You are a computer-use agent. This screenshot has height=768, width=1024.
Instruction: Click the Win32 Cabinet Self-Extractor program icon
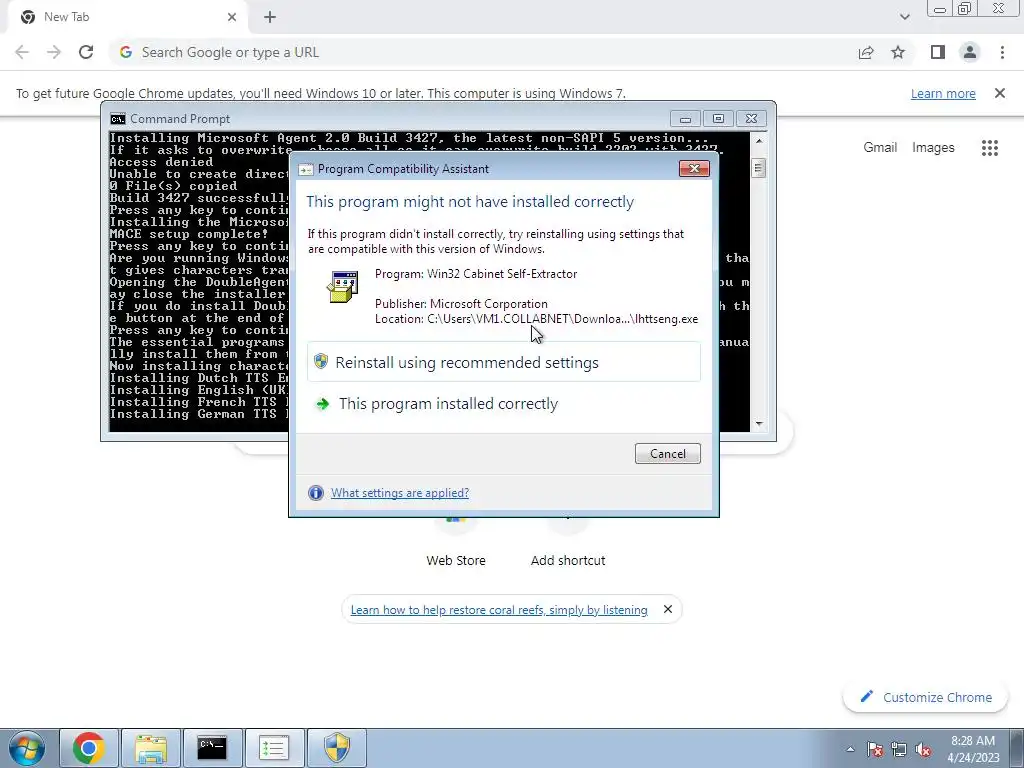[343, 286]
